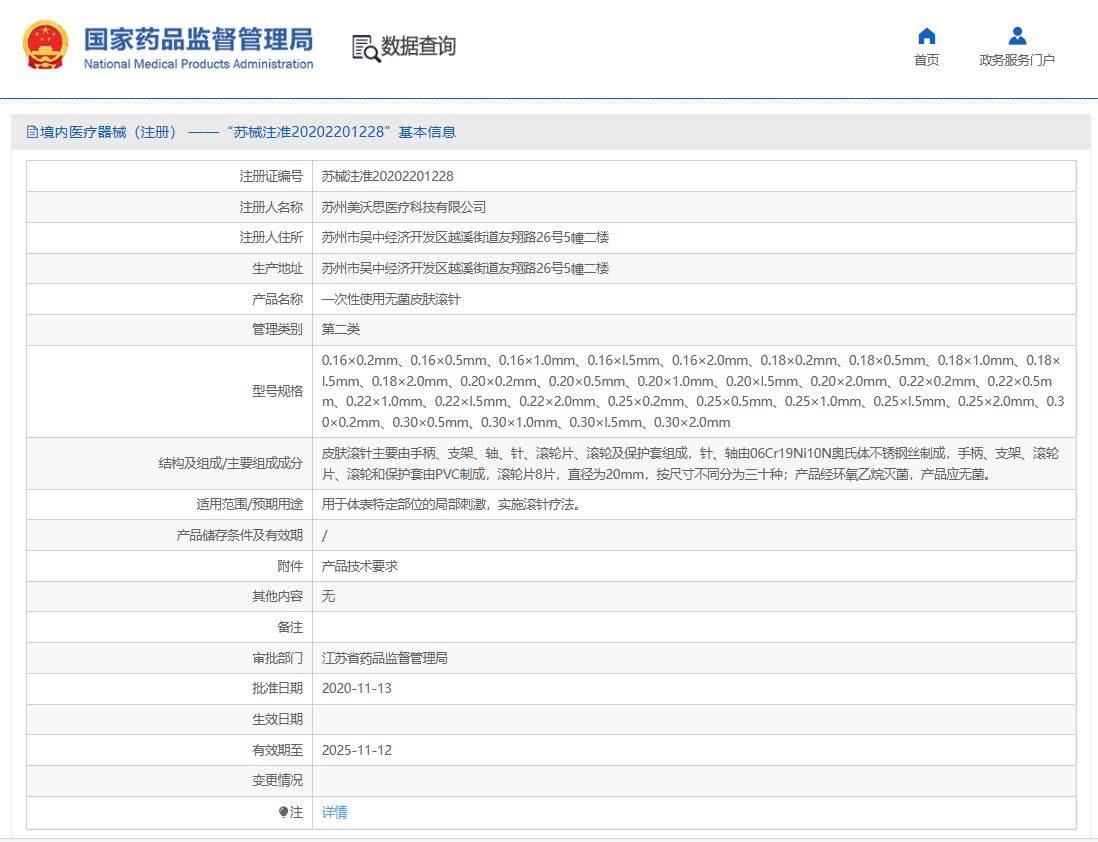Click the registrant name 苏州美沃思医疗科技有限公司

coord(403,207)
